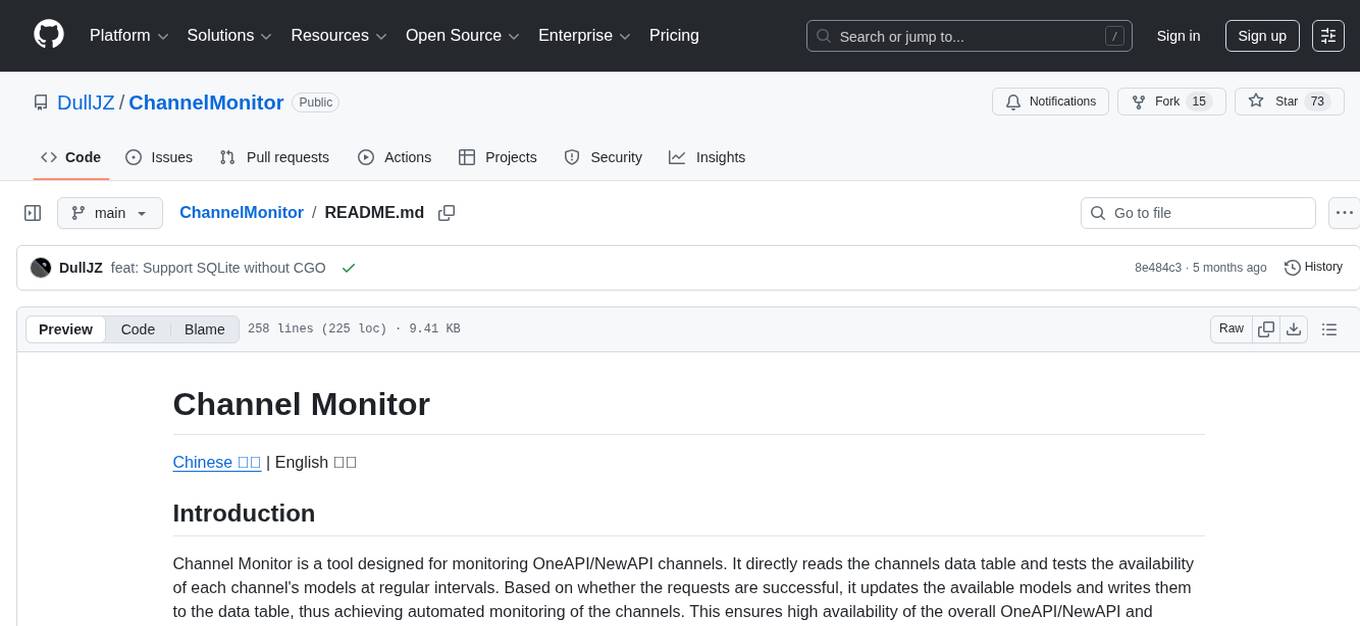Open the ellipsis menu near Go to file
The image size is (1360, 626).
[1344, 212]
